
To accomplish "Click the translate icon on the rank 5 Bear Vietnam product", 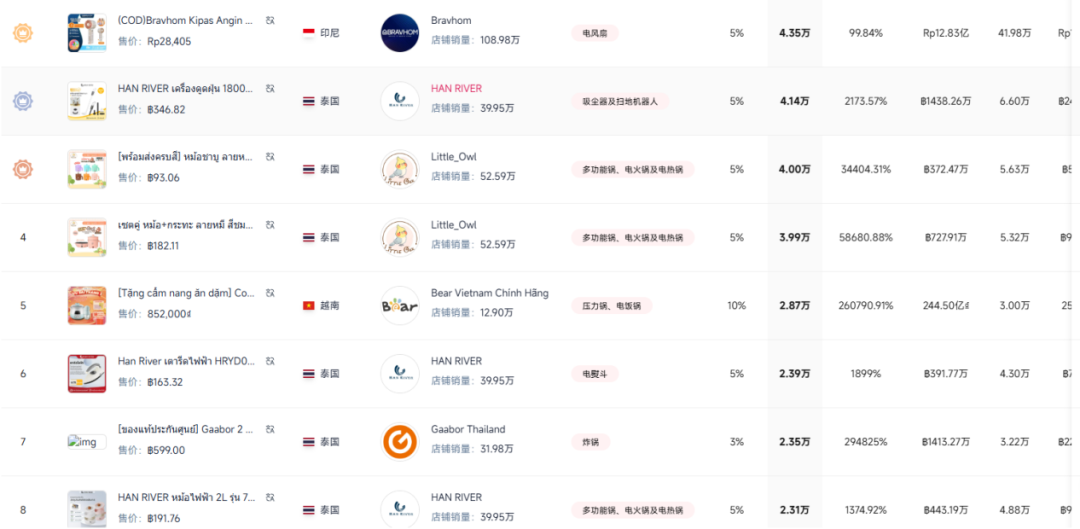I will (x=270, y=293).
